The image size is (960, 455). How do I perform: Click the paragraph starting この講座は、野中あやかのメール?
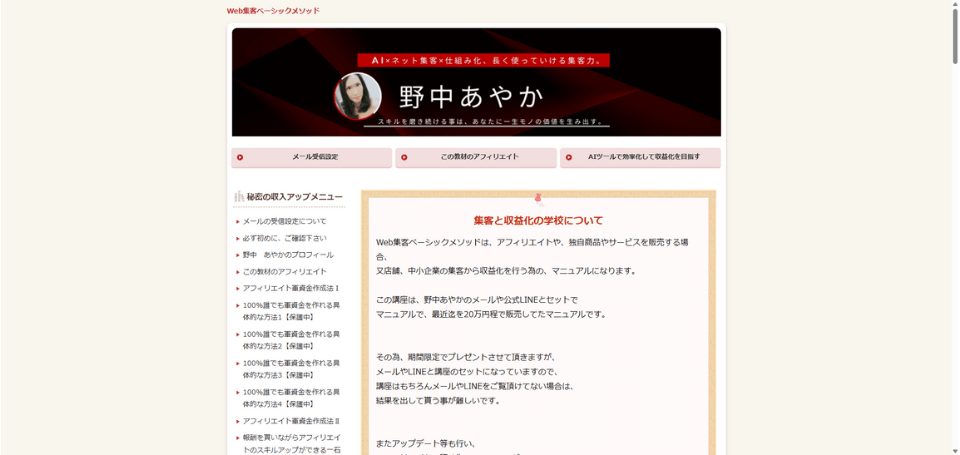[x=491, y=307]
